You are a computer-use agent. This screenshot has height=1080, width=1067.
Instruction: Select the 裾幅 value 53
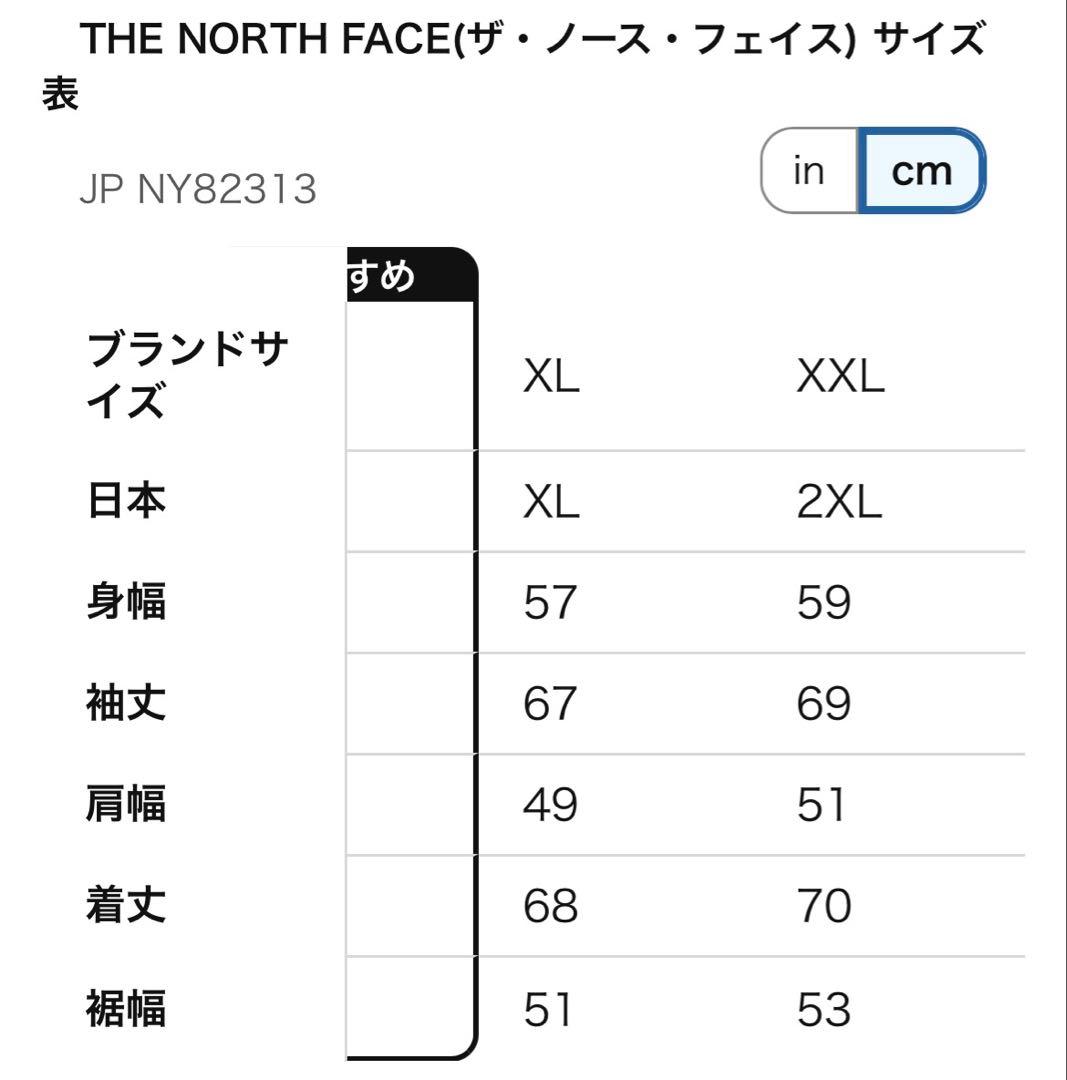click(x=823, y=1009)
